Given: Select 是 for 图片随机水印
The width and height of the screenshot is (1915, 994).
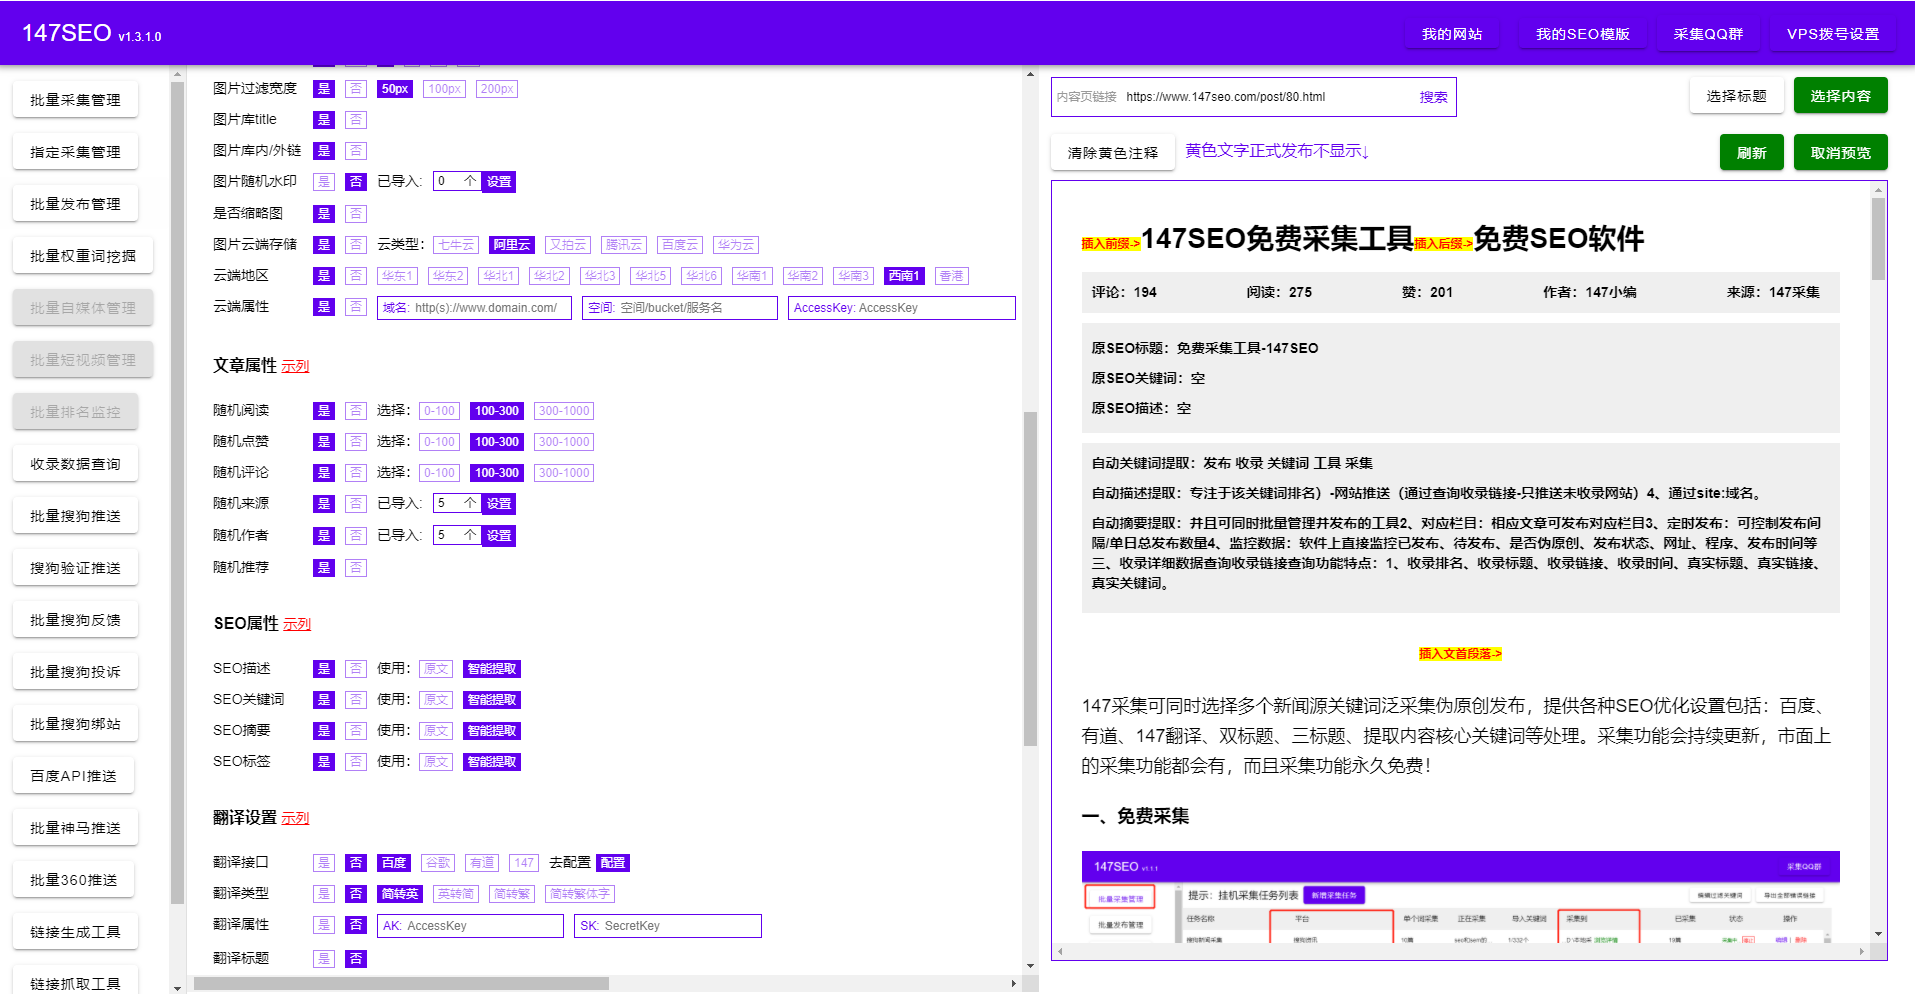Looking at the screenshot, I should coord(324,182).
